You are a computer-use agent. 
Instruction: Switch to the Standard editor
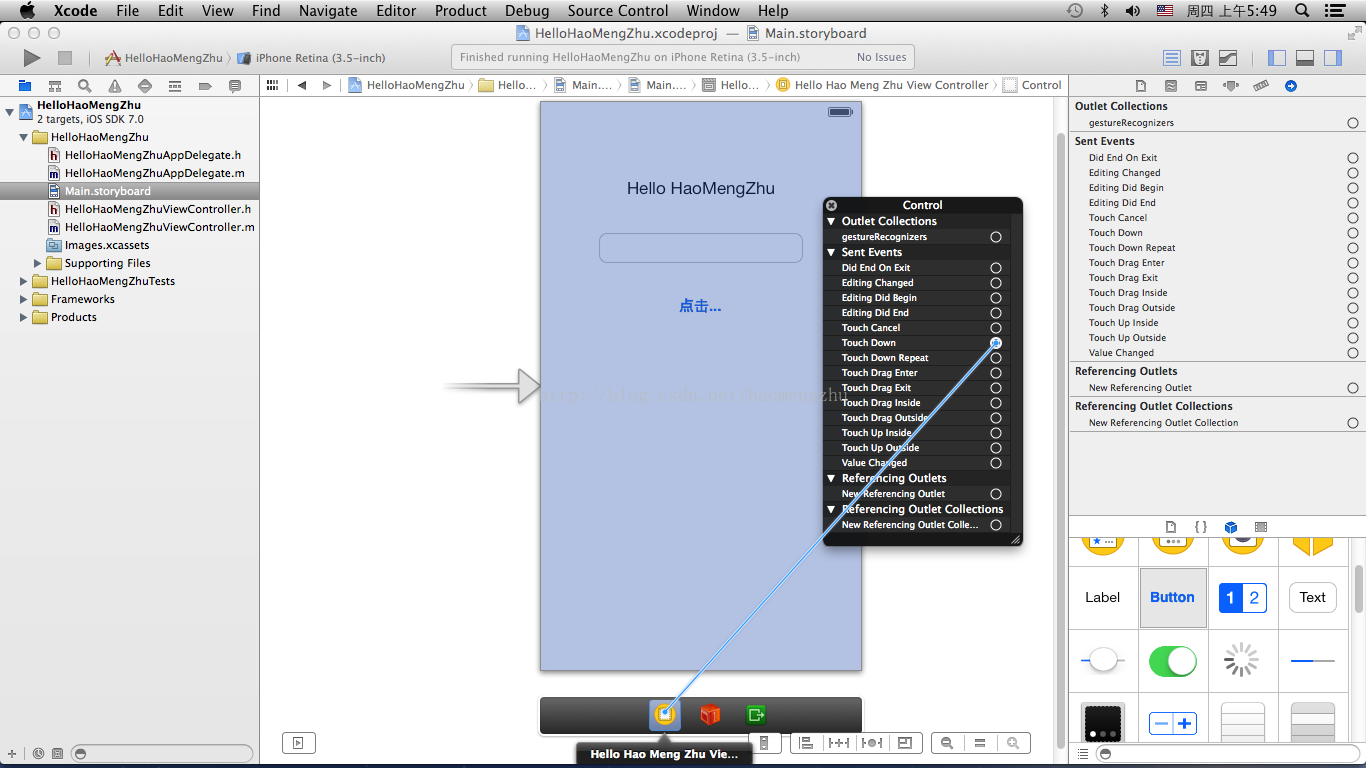(1172, 58)
